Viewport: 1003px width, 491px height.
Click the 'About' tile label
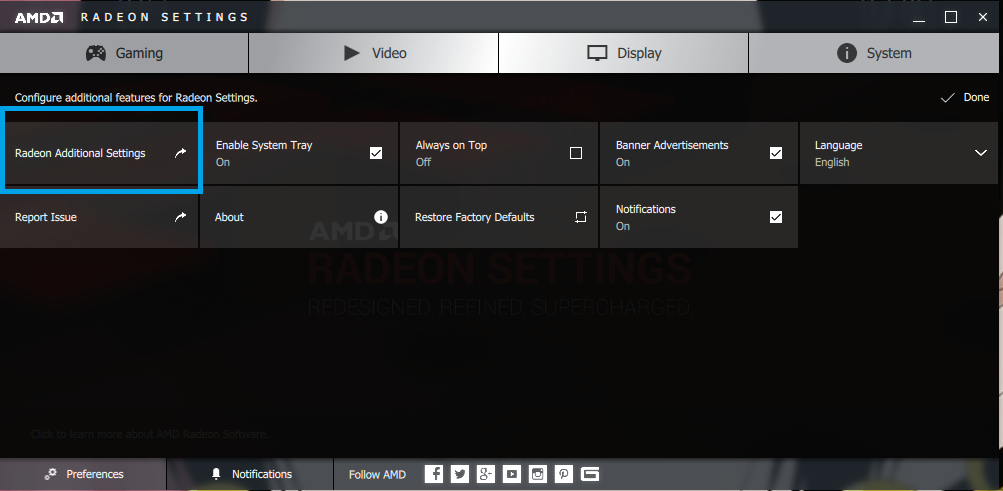click(229, 217)
